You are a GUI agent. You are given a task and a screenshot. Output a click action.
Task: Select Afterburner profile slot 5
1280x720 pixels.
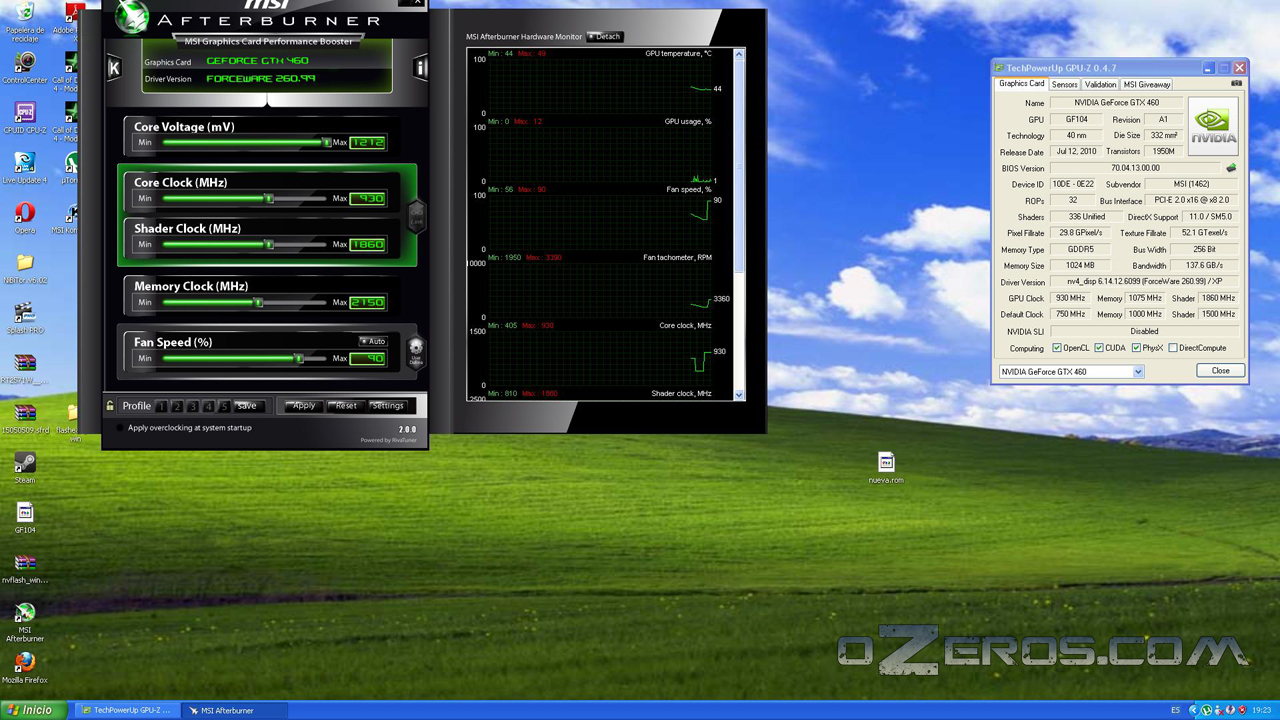pyautogui.click(x=224, y=406)
